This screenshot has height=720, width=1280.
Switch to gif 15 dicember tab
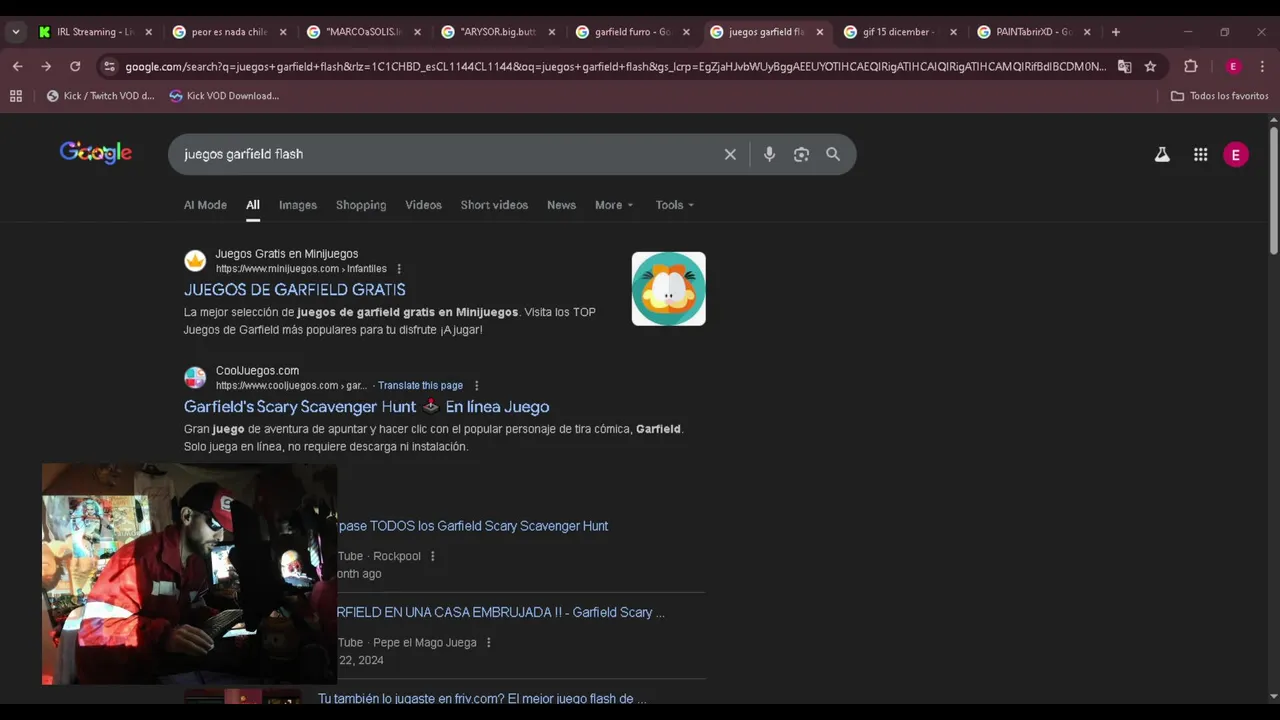pyautogui.click(x=900, y=32)
